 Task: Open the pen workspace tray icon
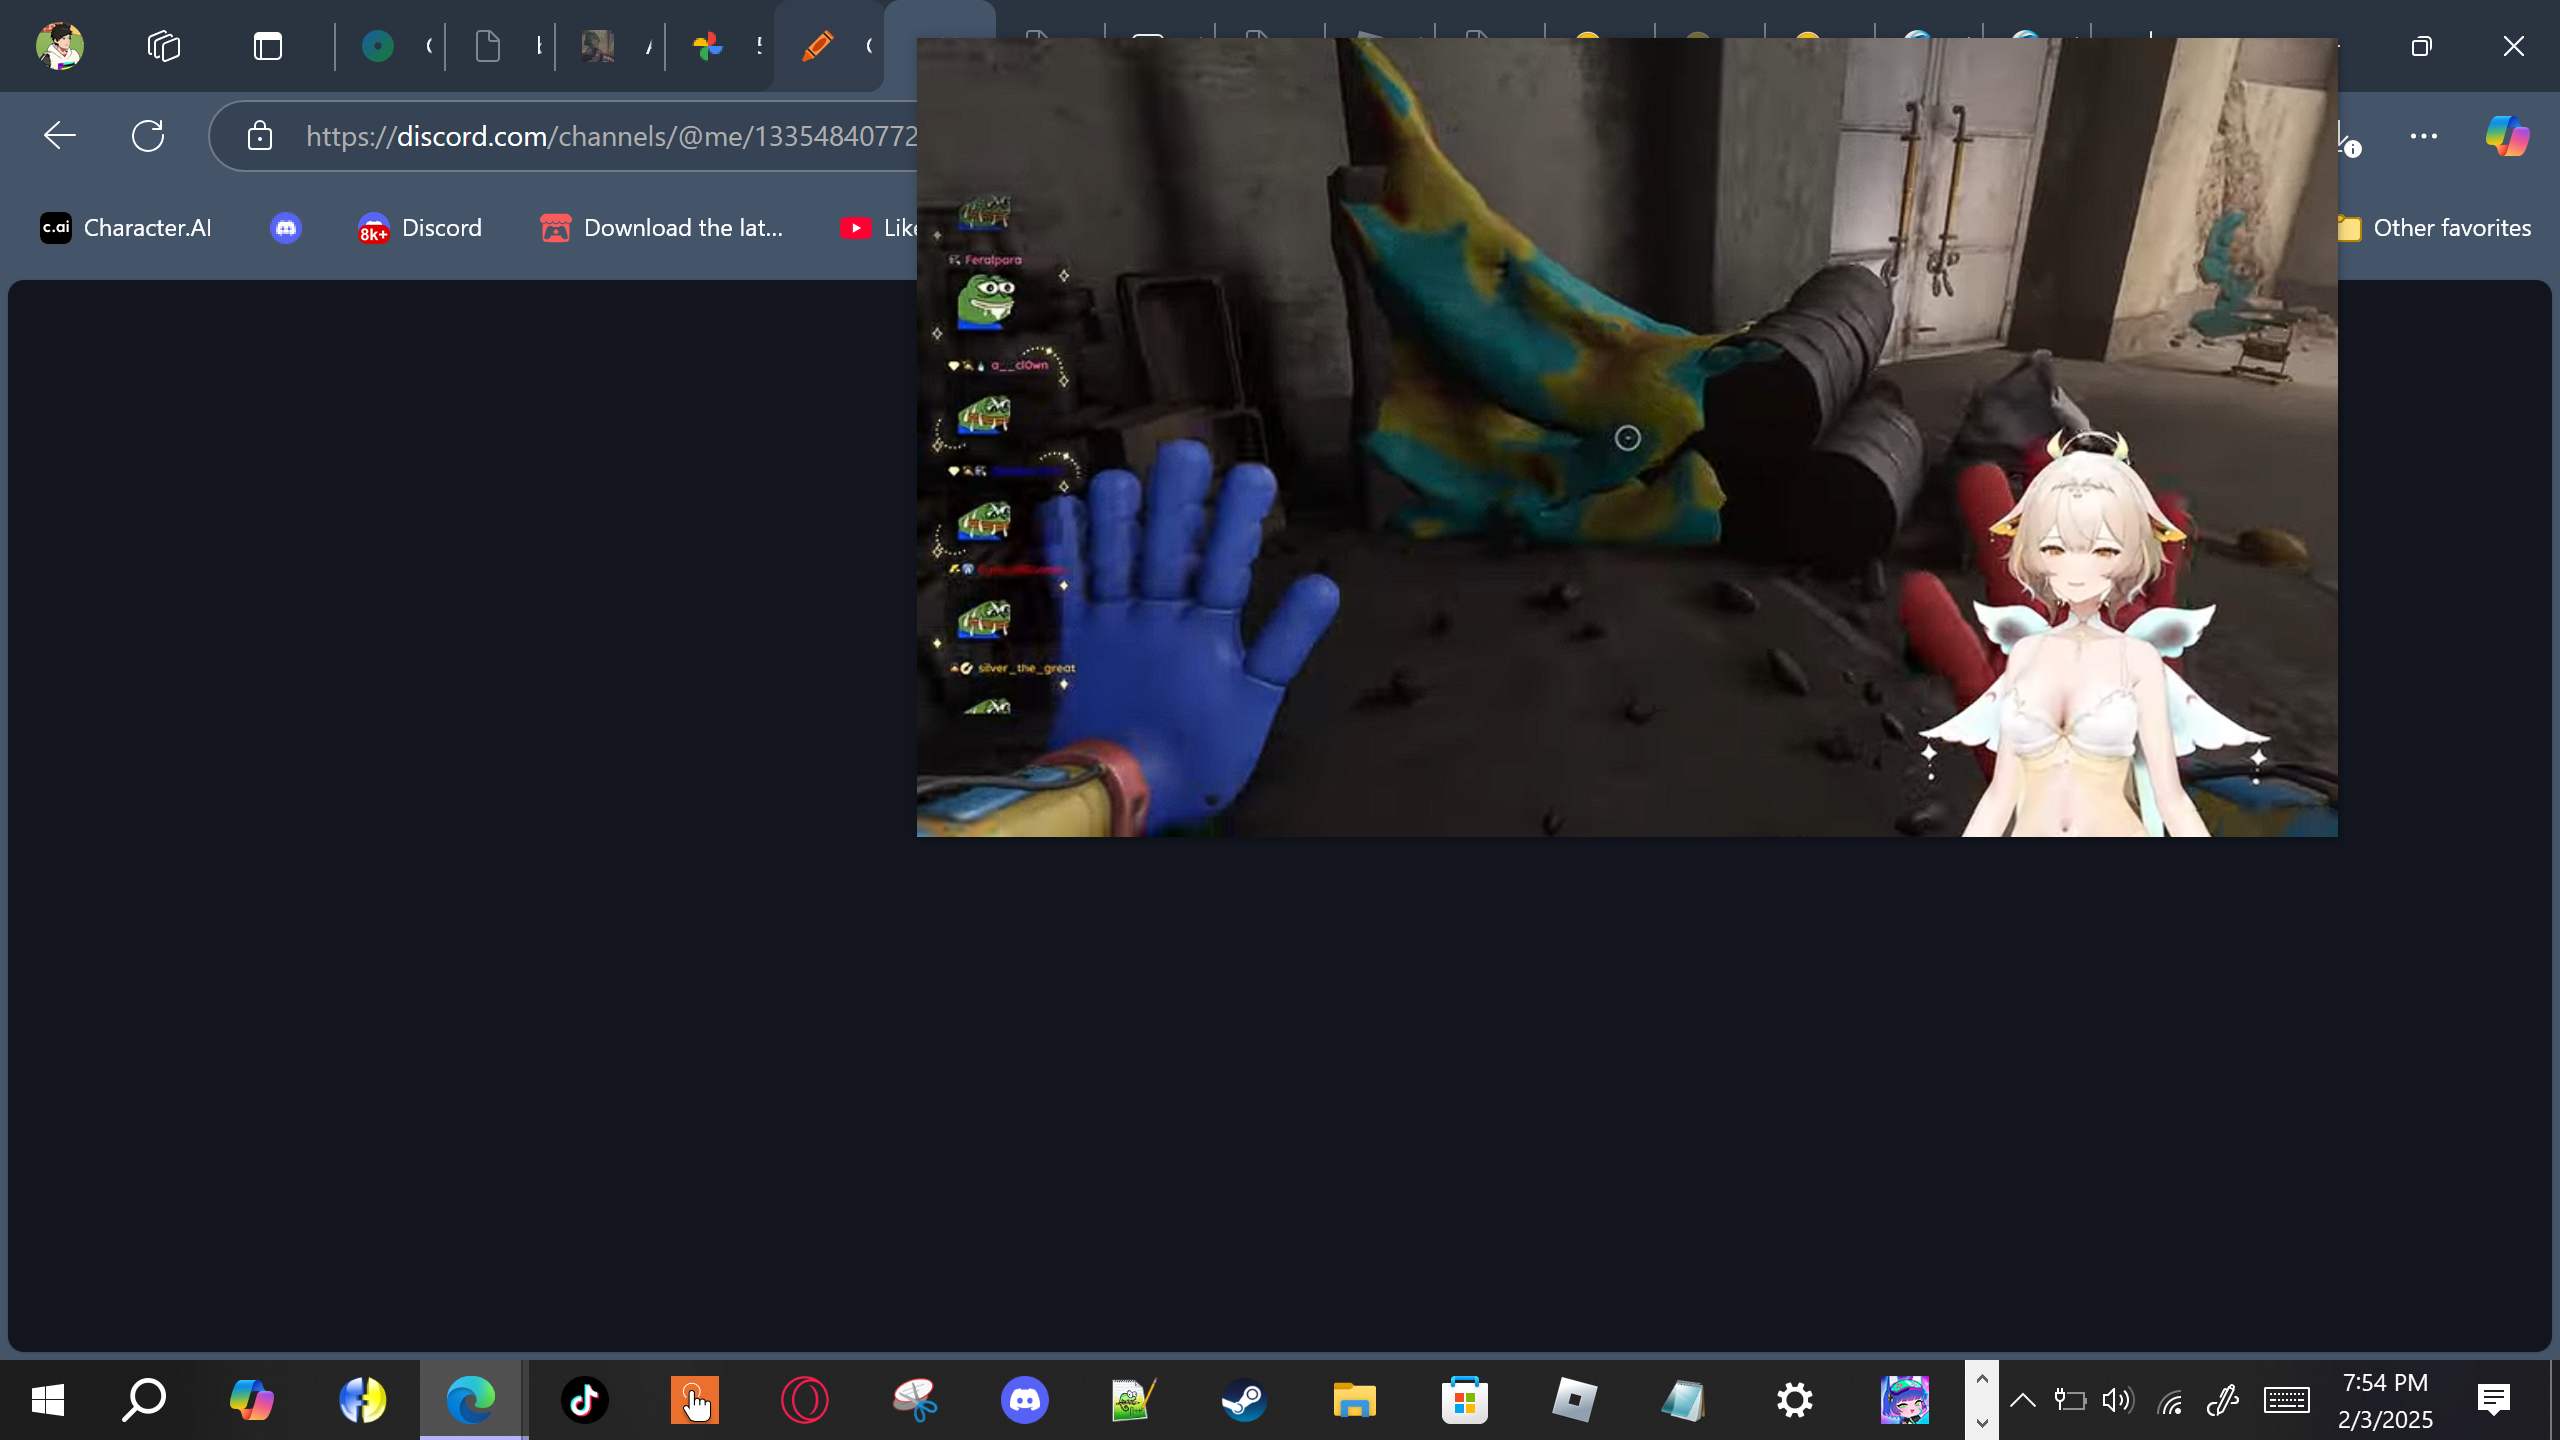click(2222, 1400)
